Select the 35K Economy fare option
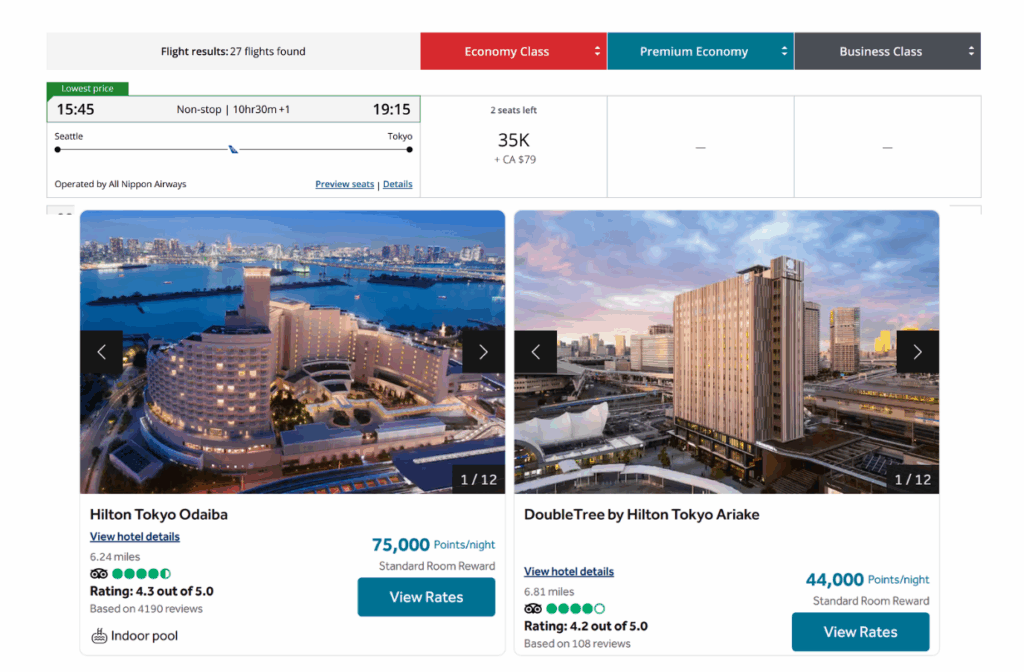 point(513,146)
